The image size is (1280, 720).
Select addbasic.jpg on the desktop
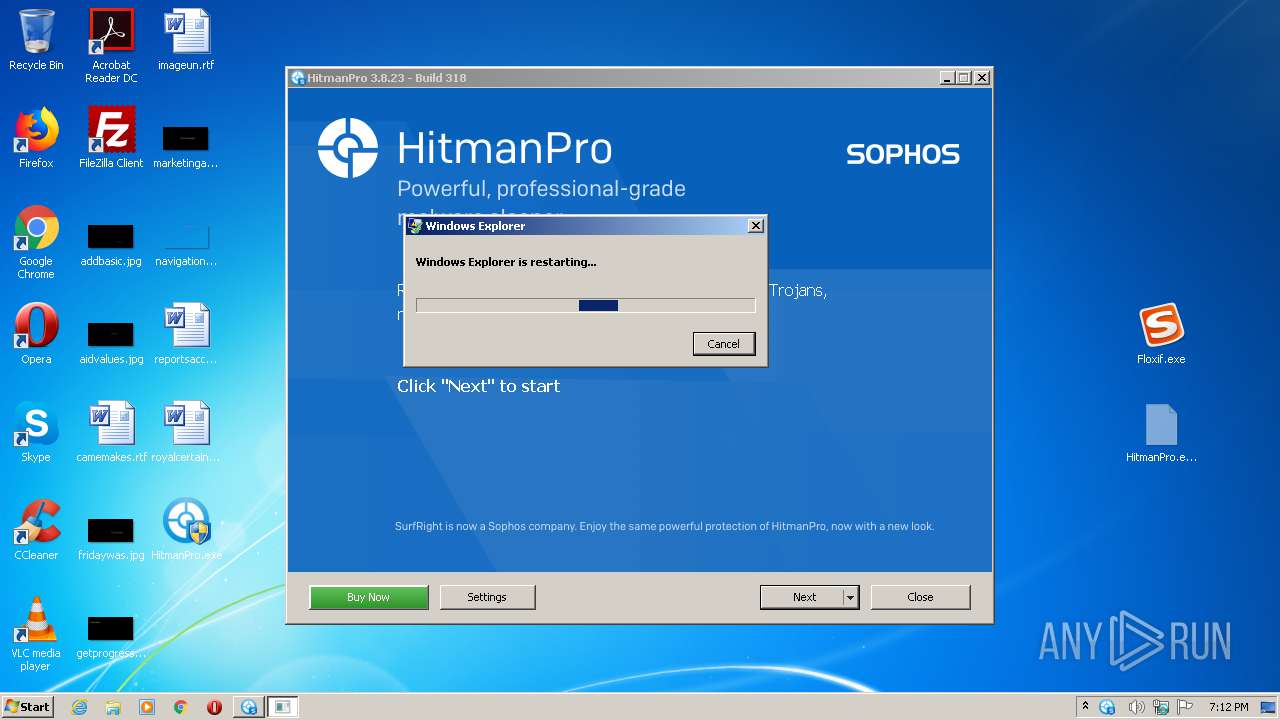click(111, 244)
